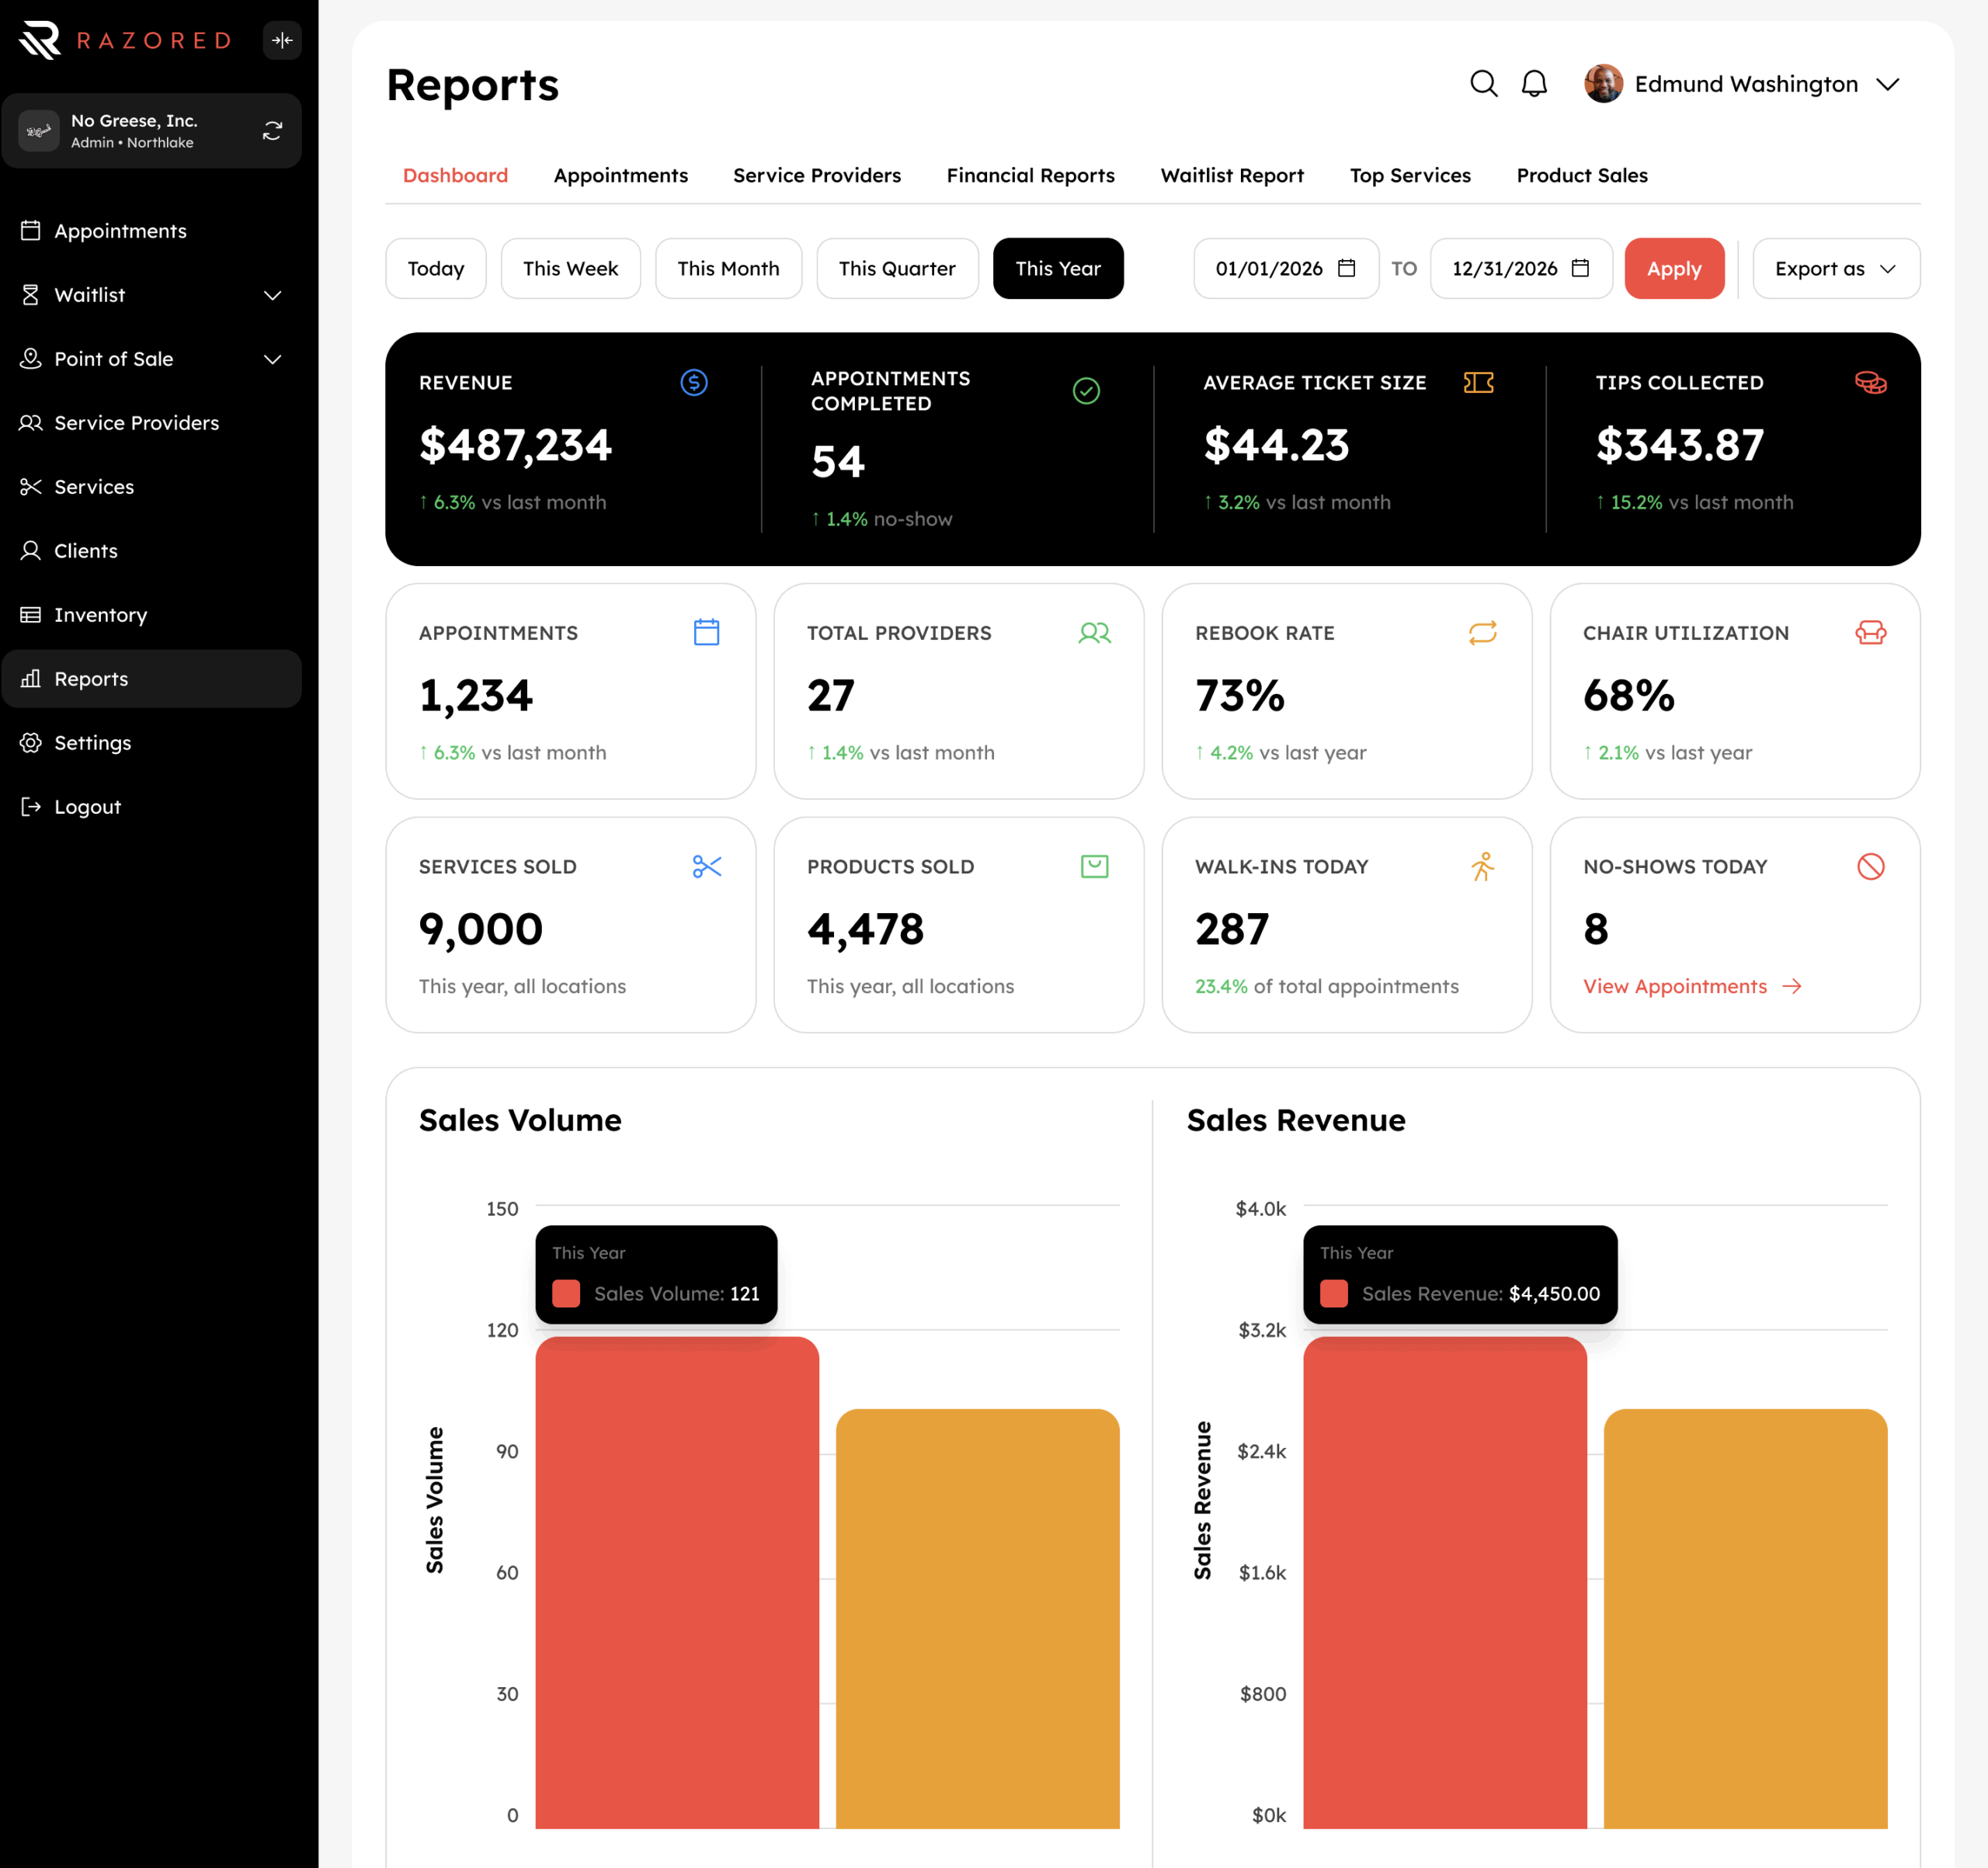
Task: Expand the Edmund Washington user menu chevron
Action: click(x=1887, y=85)
